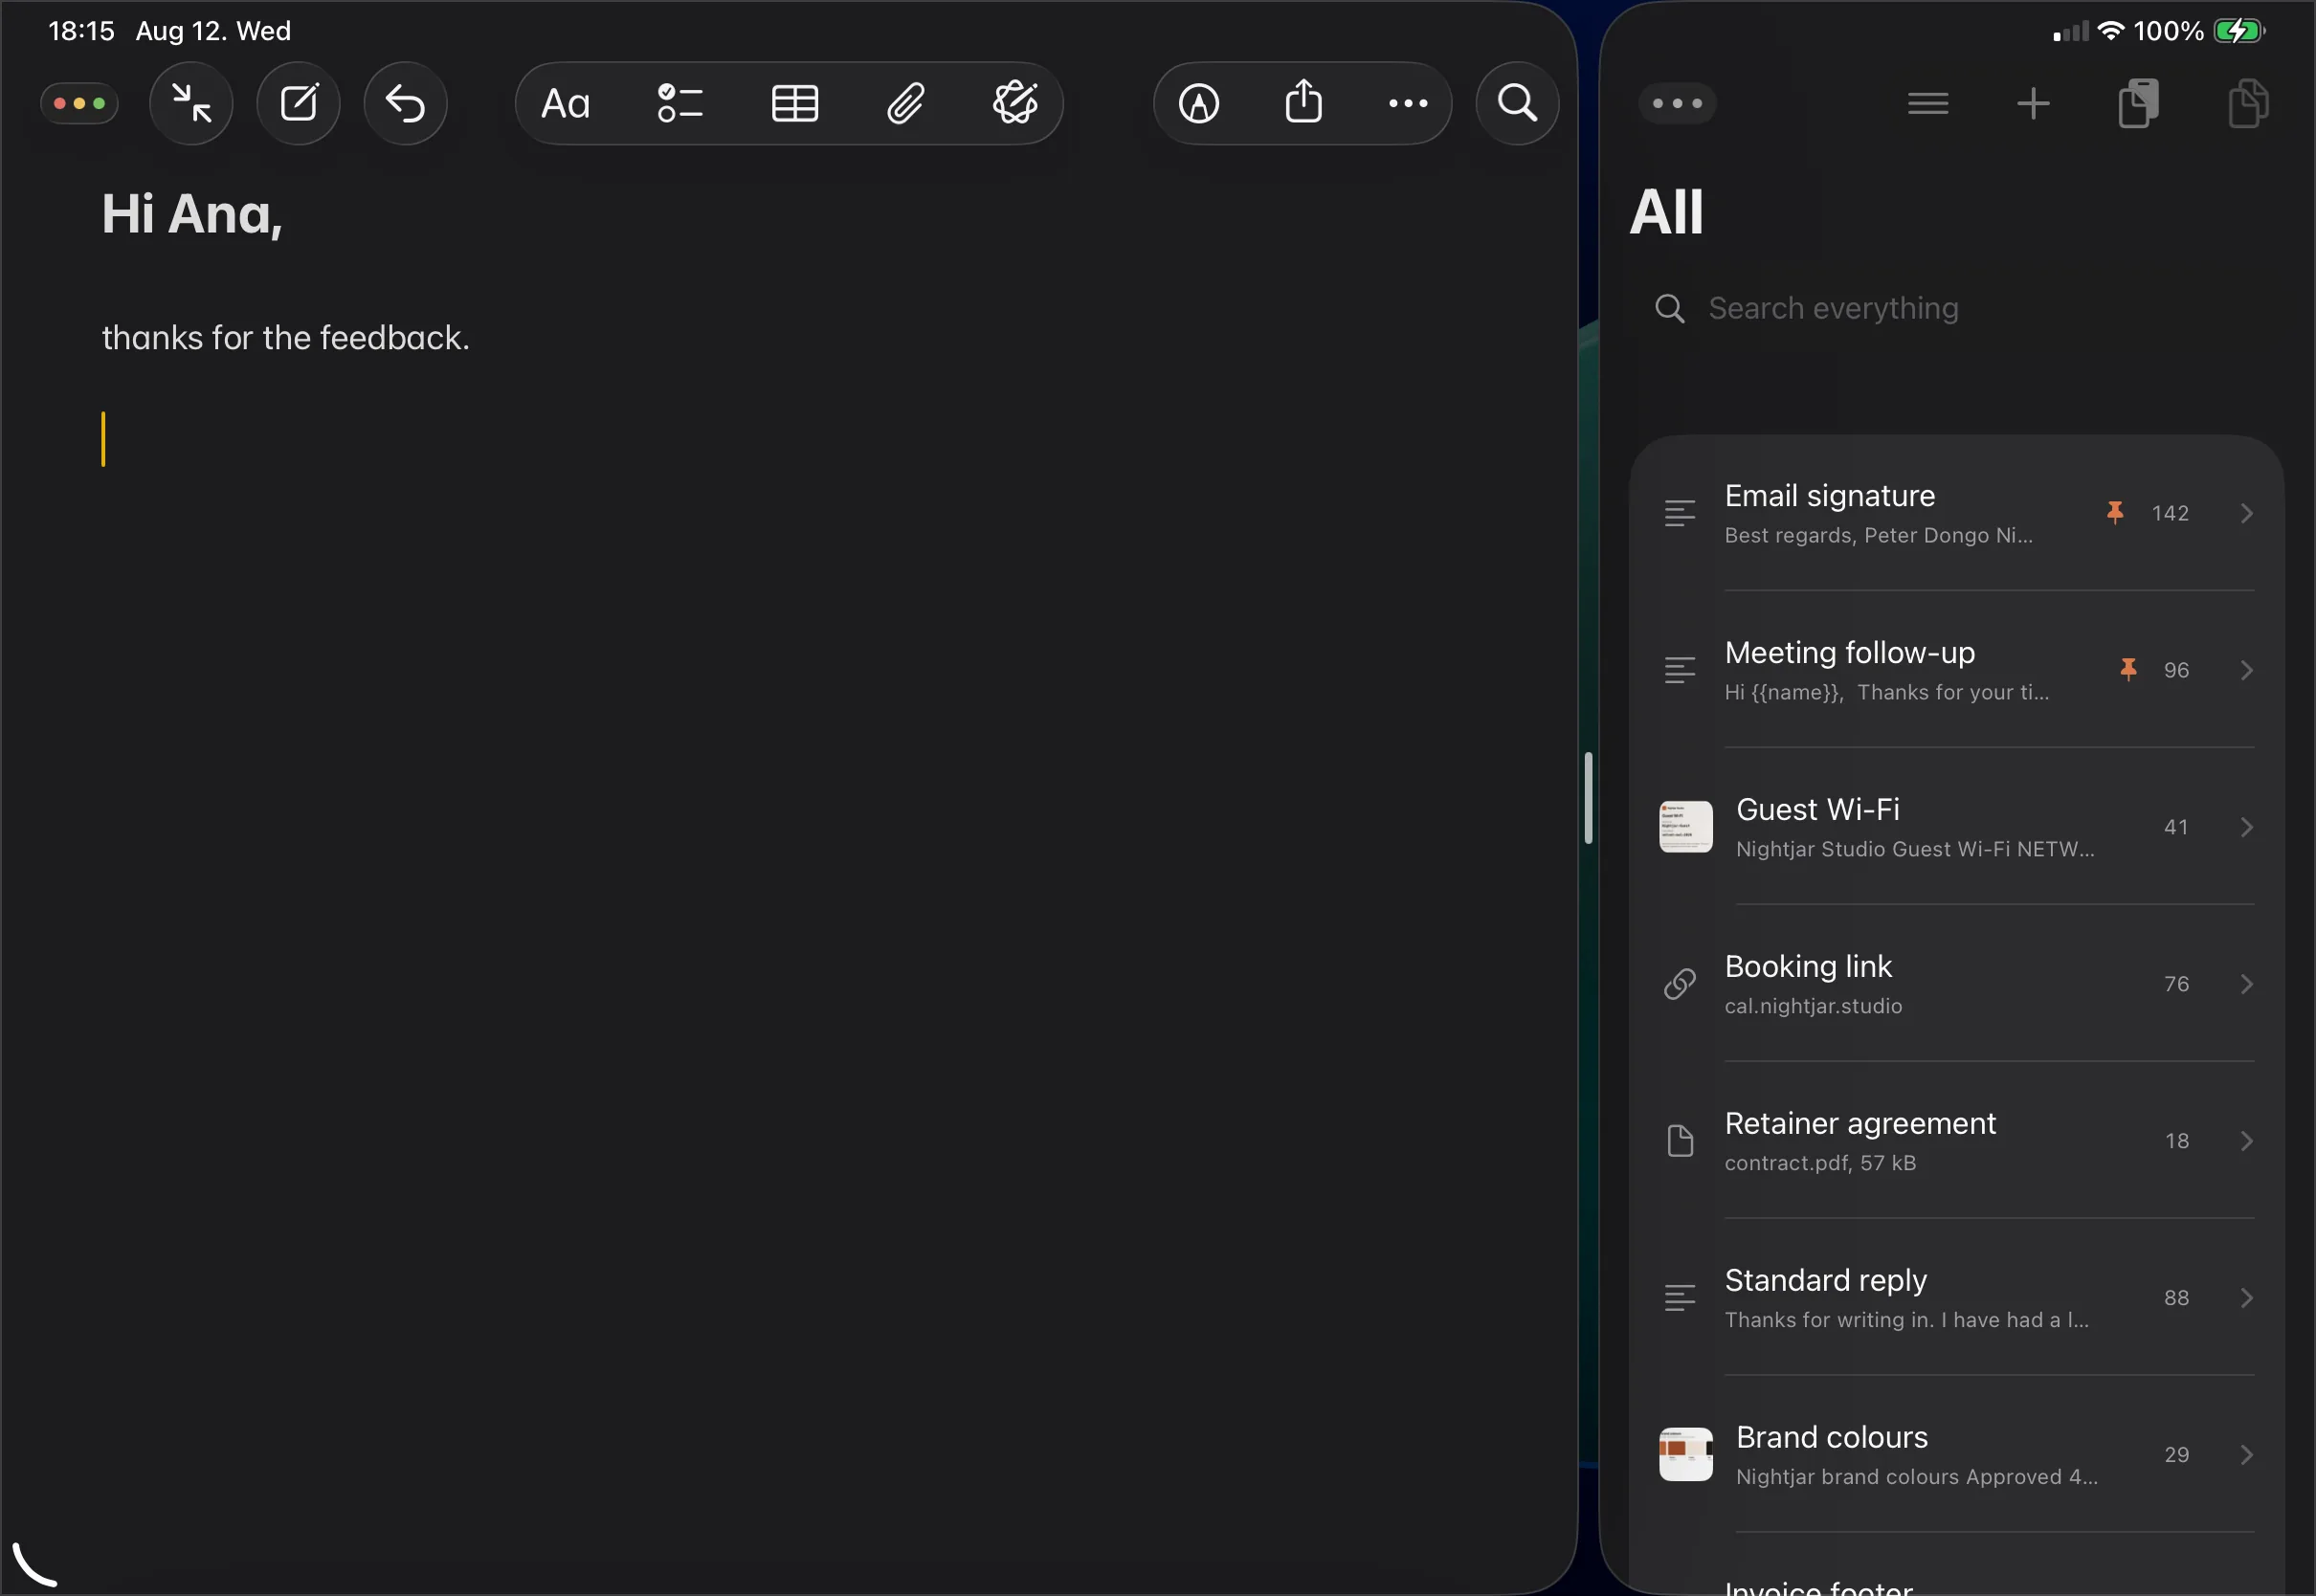Open the window controls dots in Notes
The height and width of the screenshot is (1596, 2316).
pyautogui.click(x=79, y=103)
